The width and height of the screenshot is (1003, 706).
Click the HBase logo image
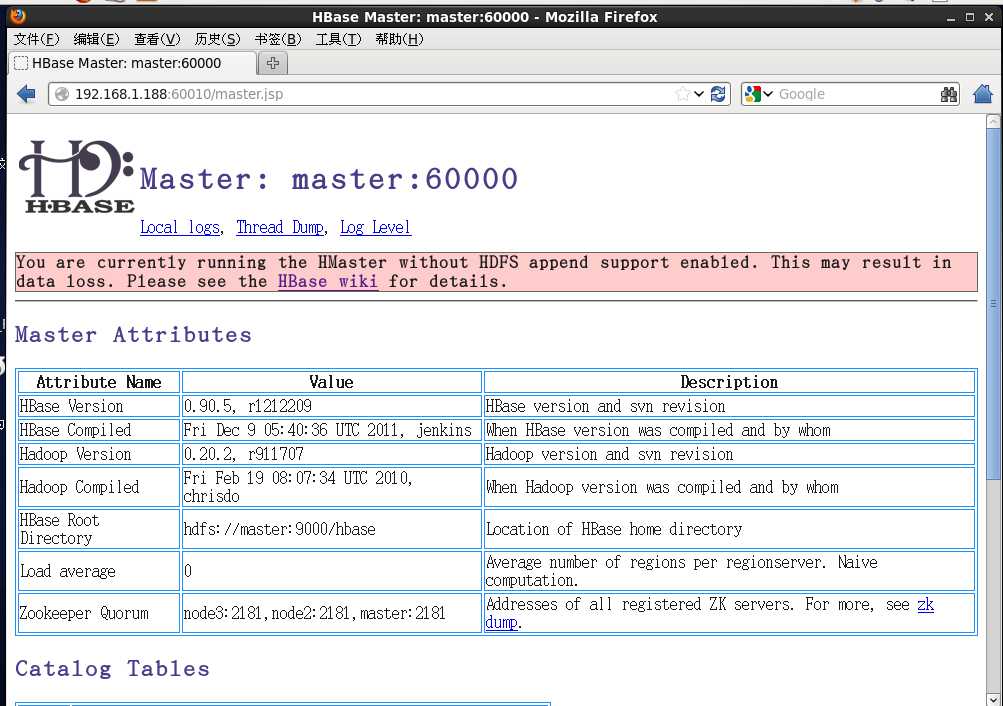77,176
